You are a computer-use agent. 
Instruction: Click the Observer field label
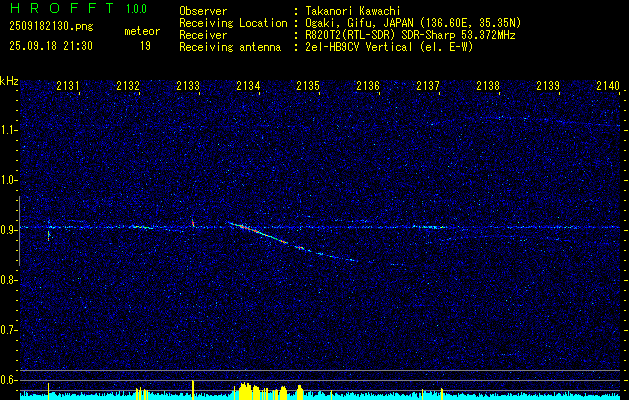tap(203, 11)
